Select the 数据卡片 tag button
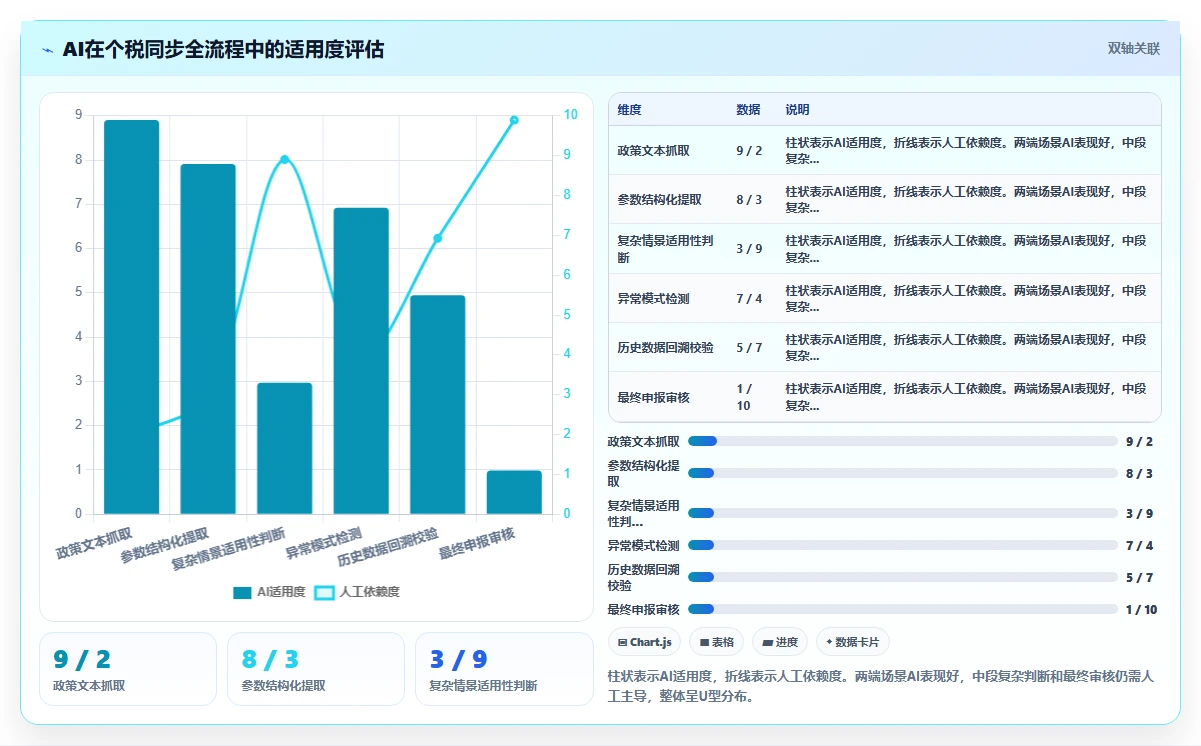 click(x=853, y=642)
